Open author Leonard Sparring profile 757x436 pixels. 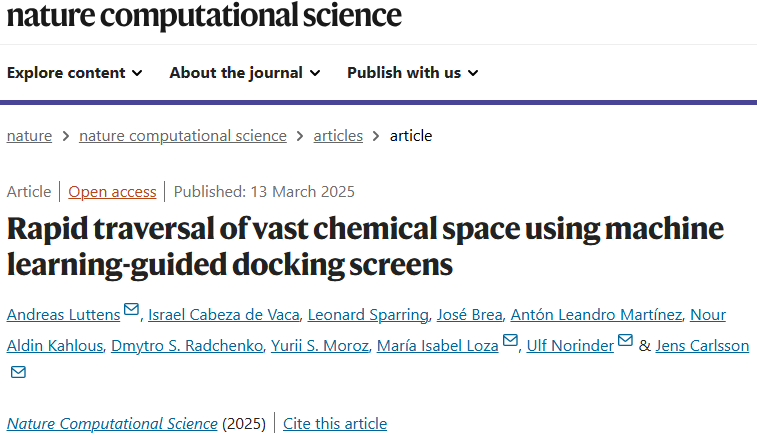(x=366, y=315)
